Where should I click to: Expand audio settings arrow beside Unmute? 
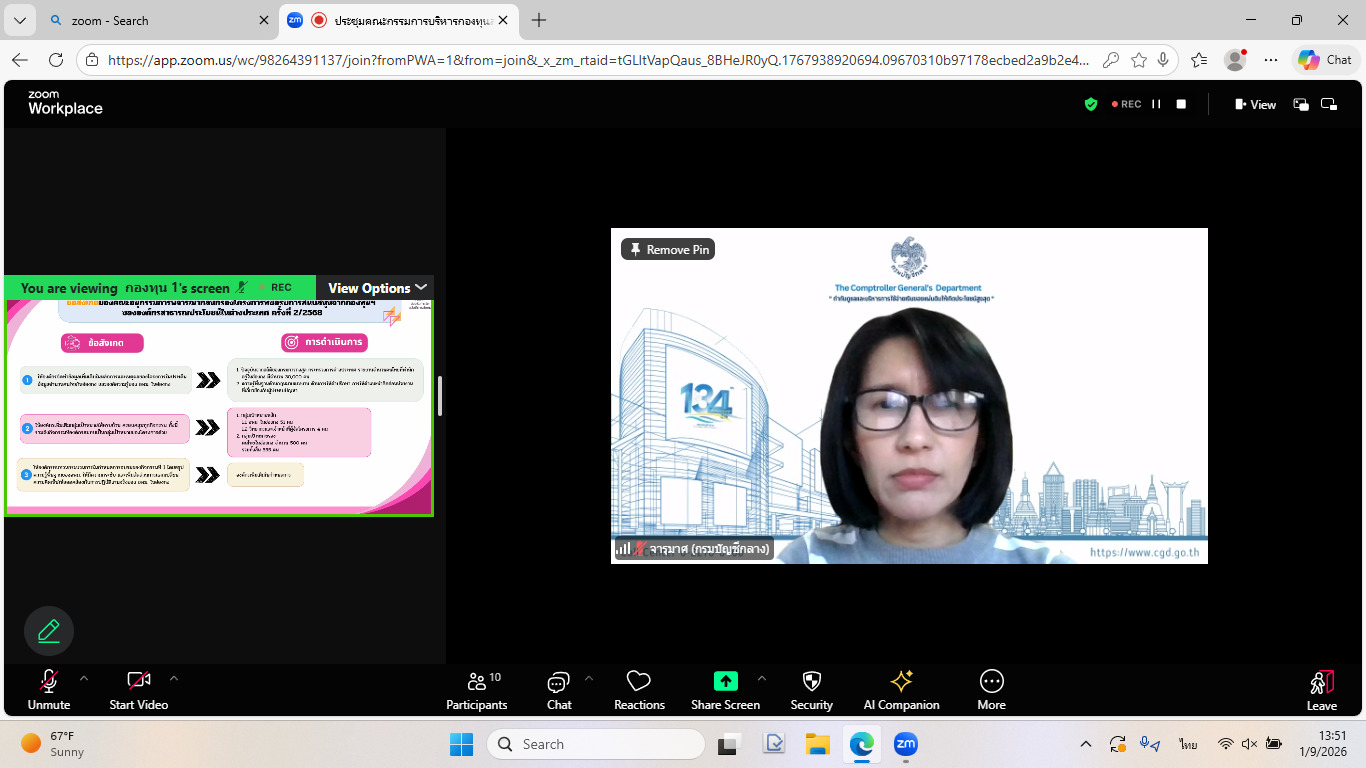(84, 679)
